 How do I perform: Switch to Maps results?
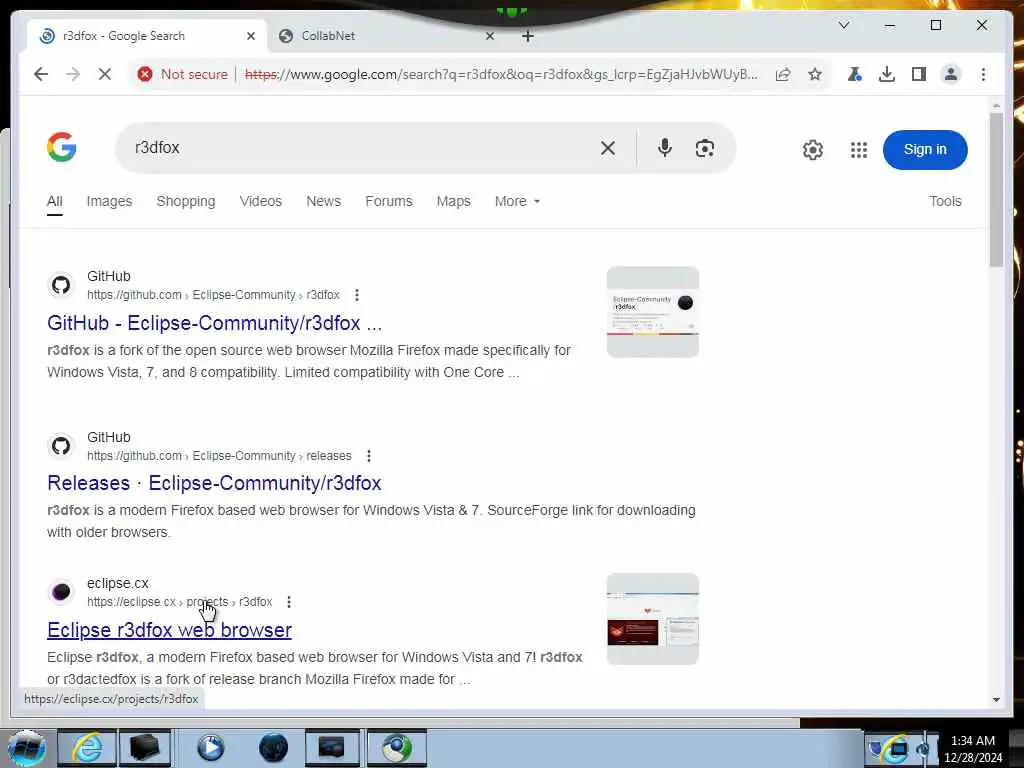453,201
